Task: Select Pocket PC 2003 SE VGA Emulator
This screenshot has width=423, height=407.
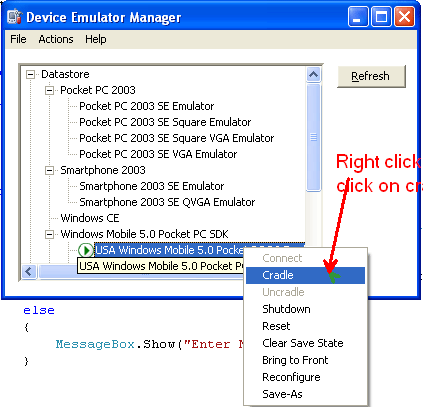Action: 158,154
